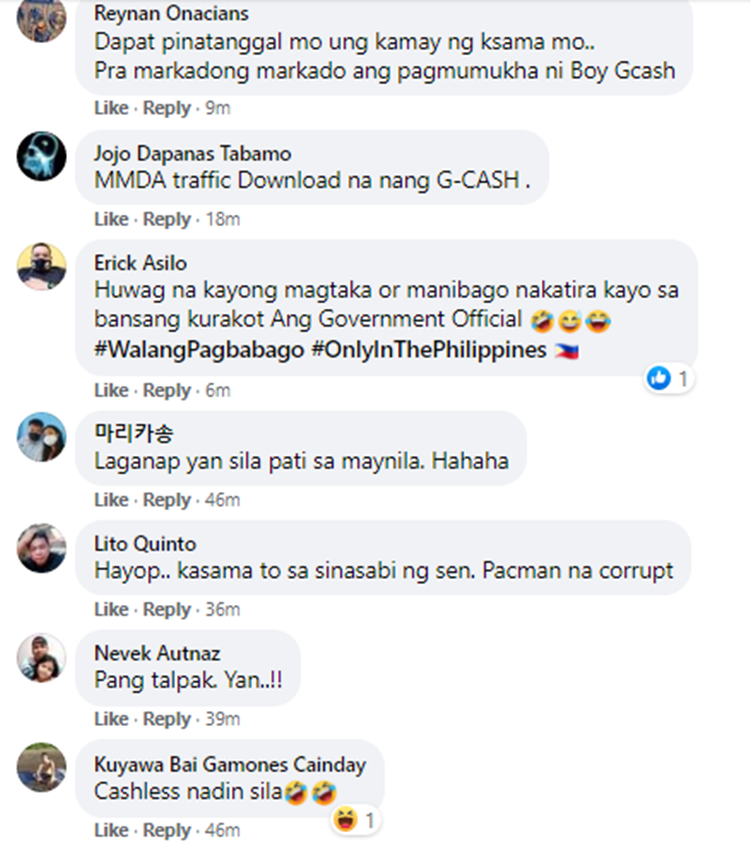Screen dimensions: 750x849
Task: Open Jojo Dapanas Tabamo's profile picture
Action: [42, 156]
